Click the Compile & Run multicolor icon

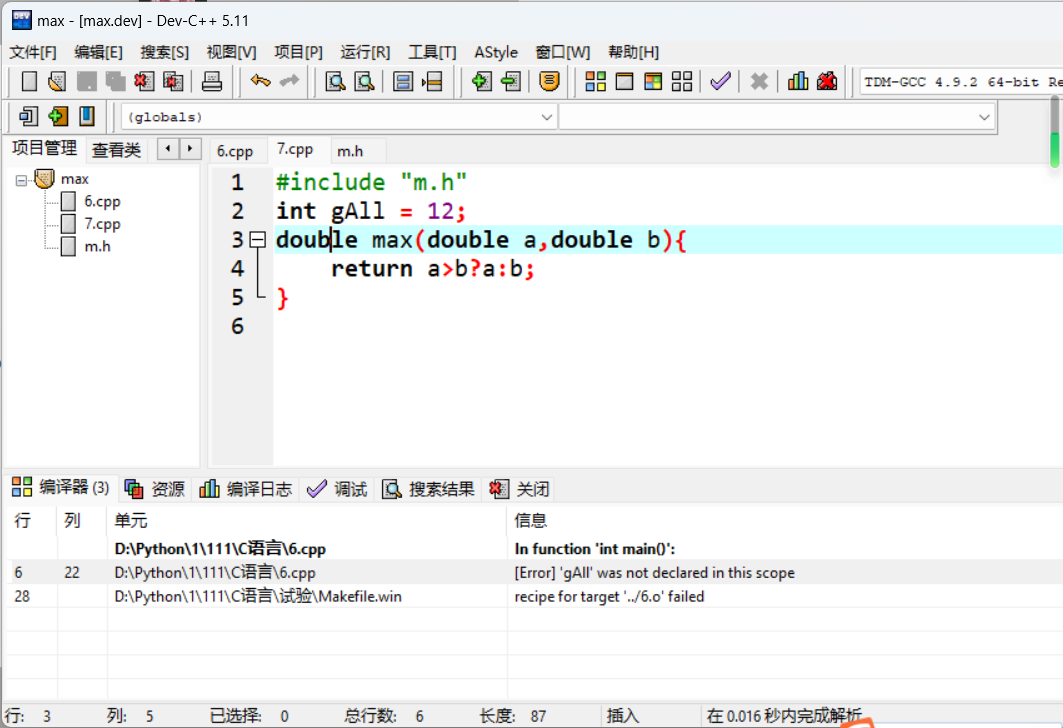pos(653,82)
